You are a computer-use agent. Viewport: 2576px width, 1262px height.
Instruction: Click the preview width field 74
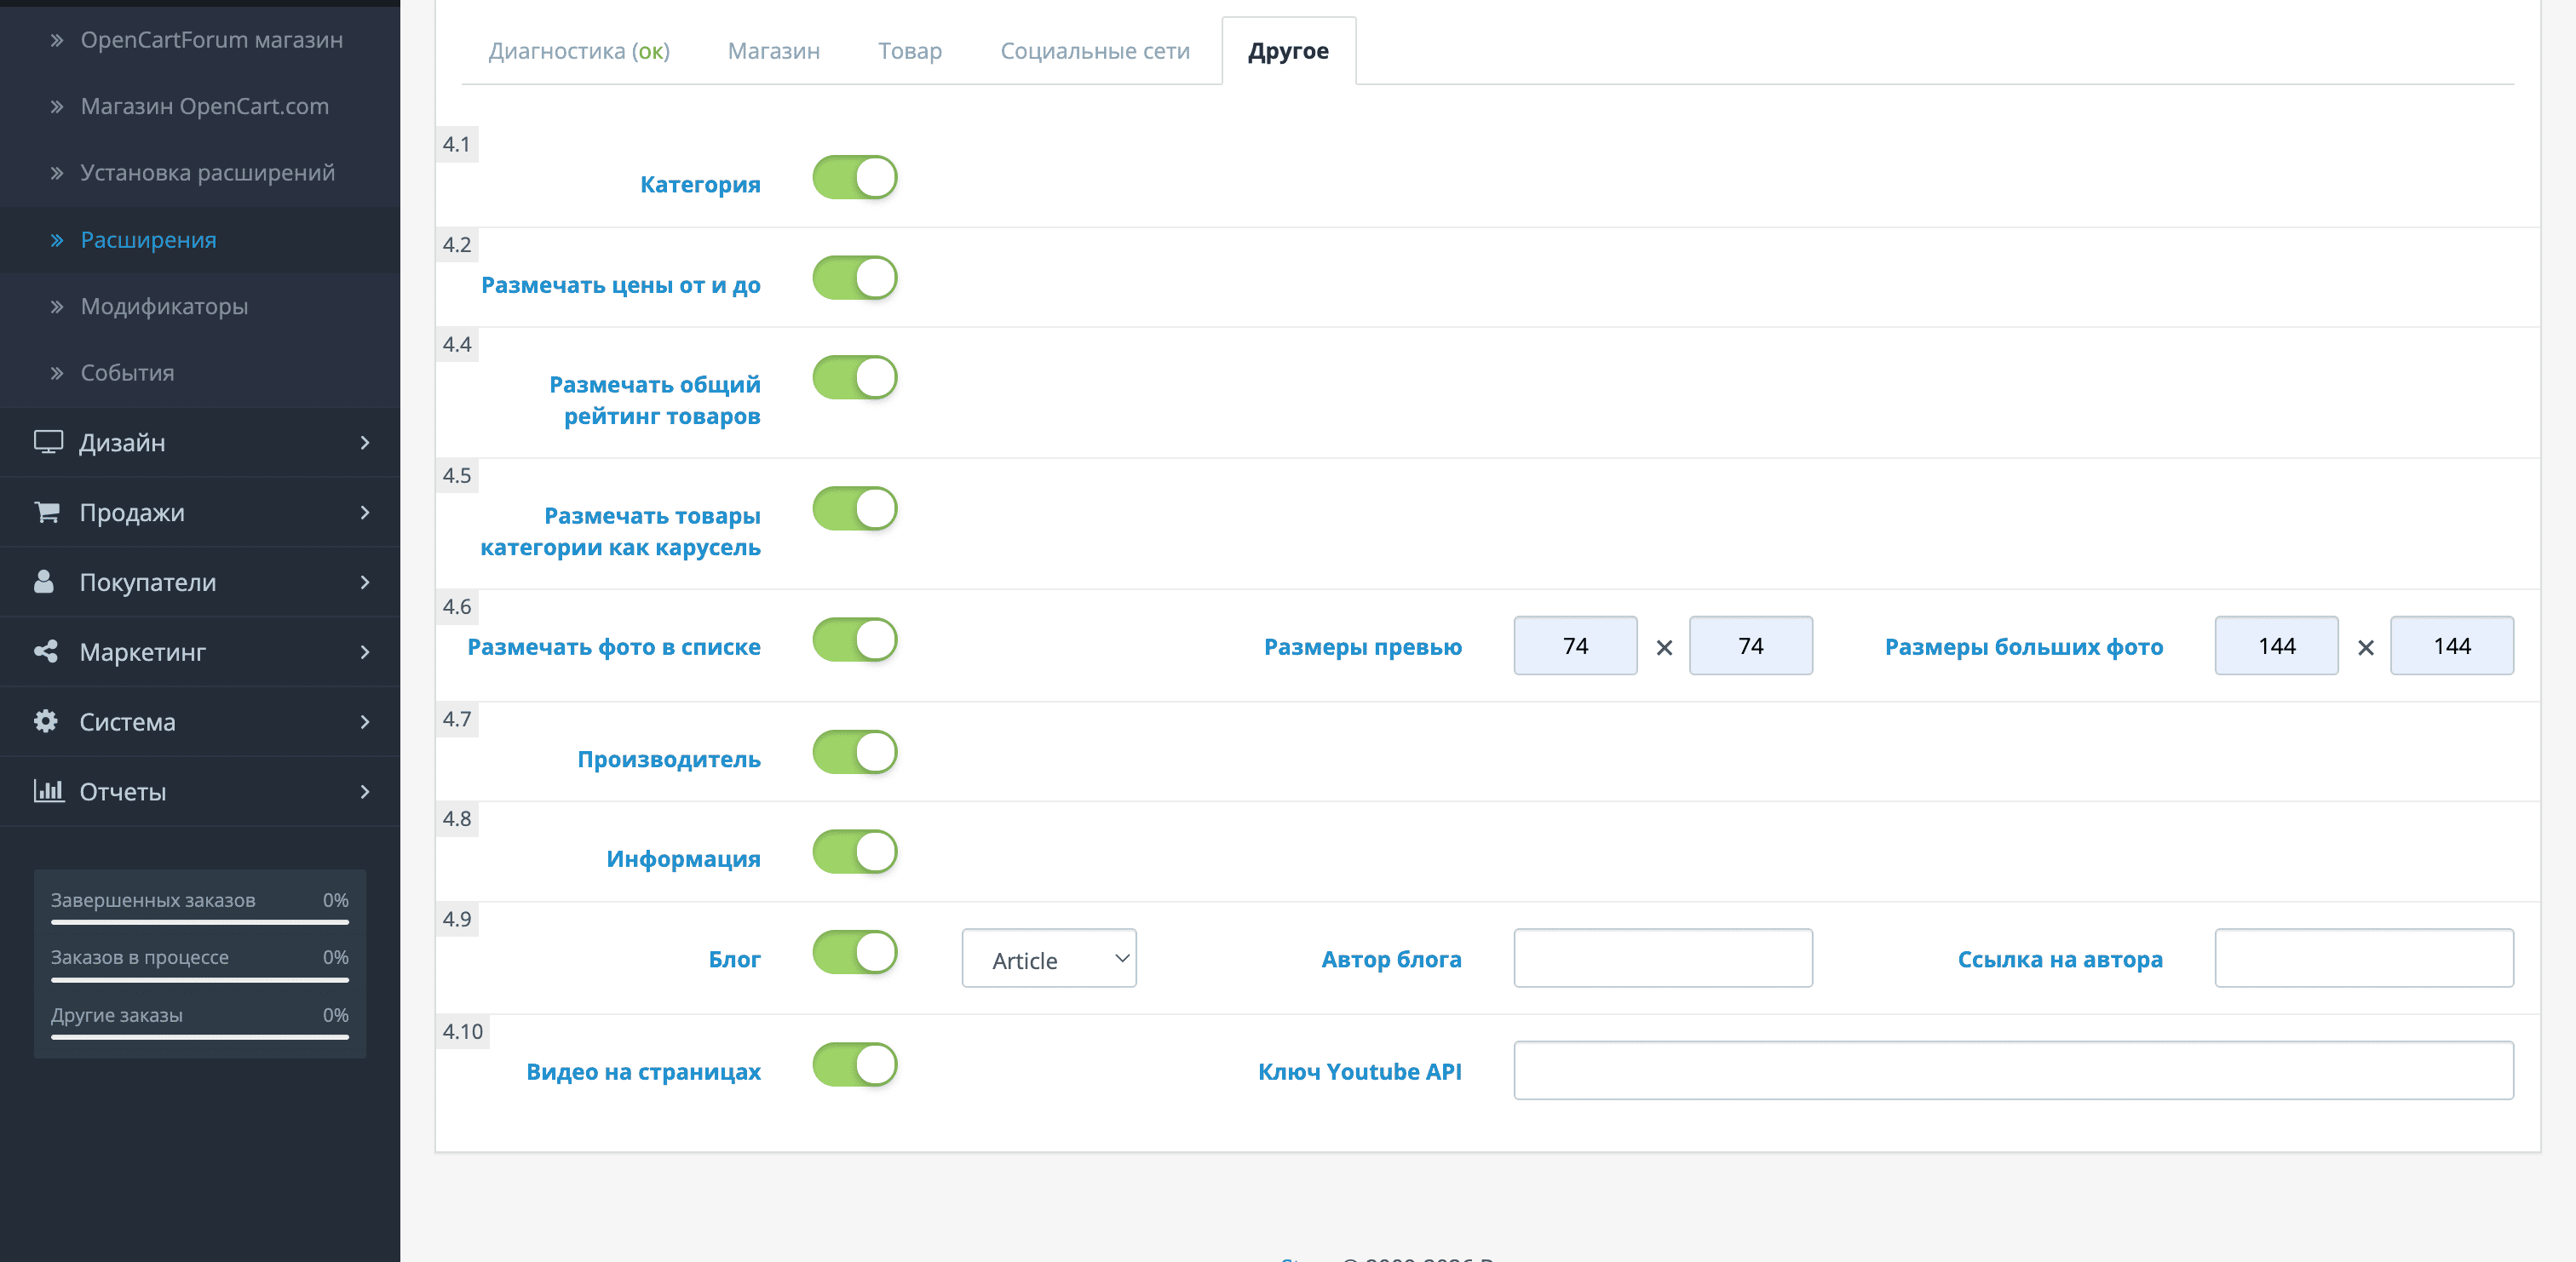1575,646
